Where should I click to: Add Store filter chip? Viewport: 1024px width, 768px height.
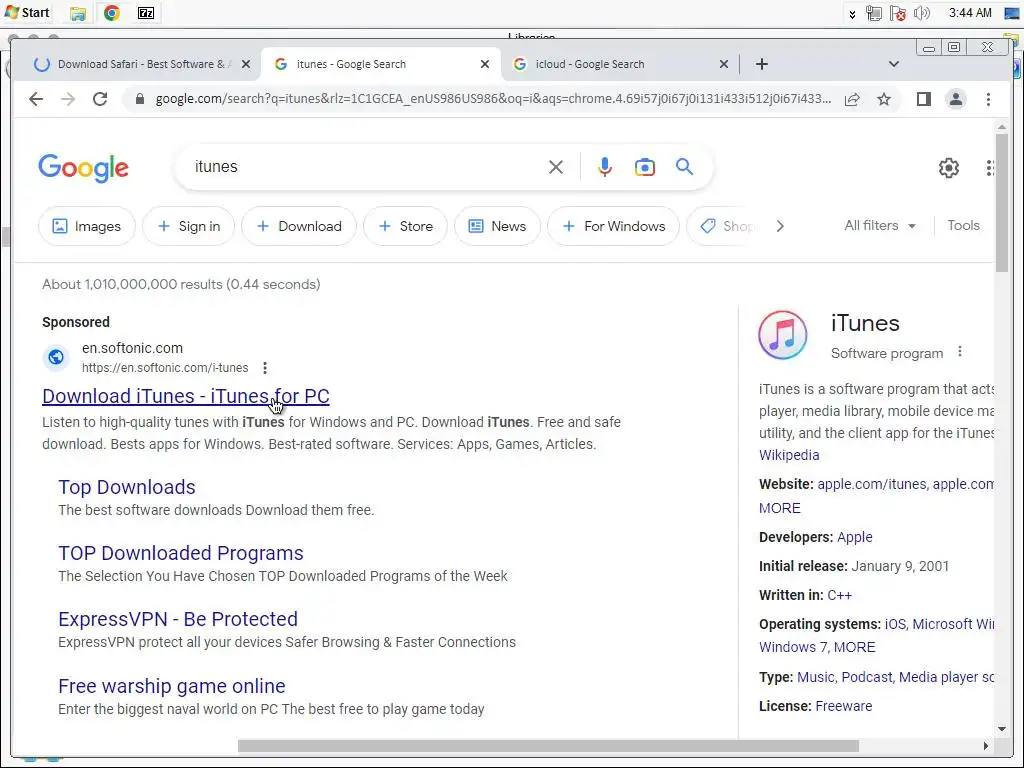pyautogui.click(x=406, y=226)
